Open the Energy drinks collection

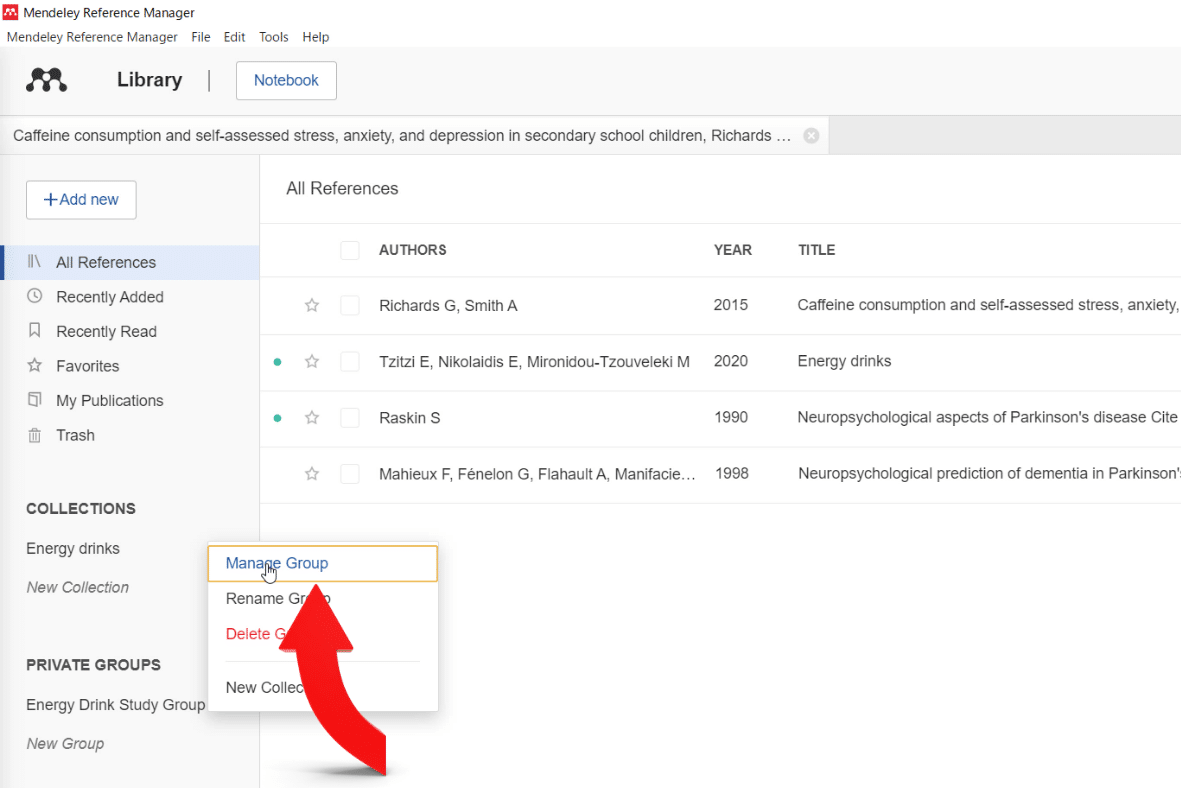73,548
